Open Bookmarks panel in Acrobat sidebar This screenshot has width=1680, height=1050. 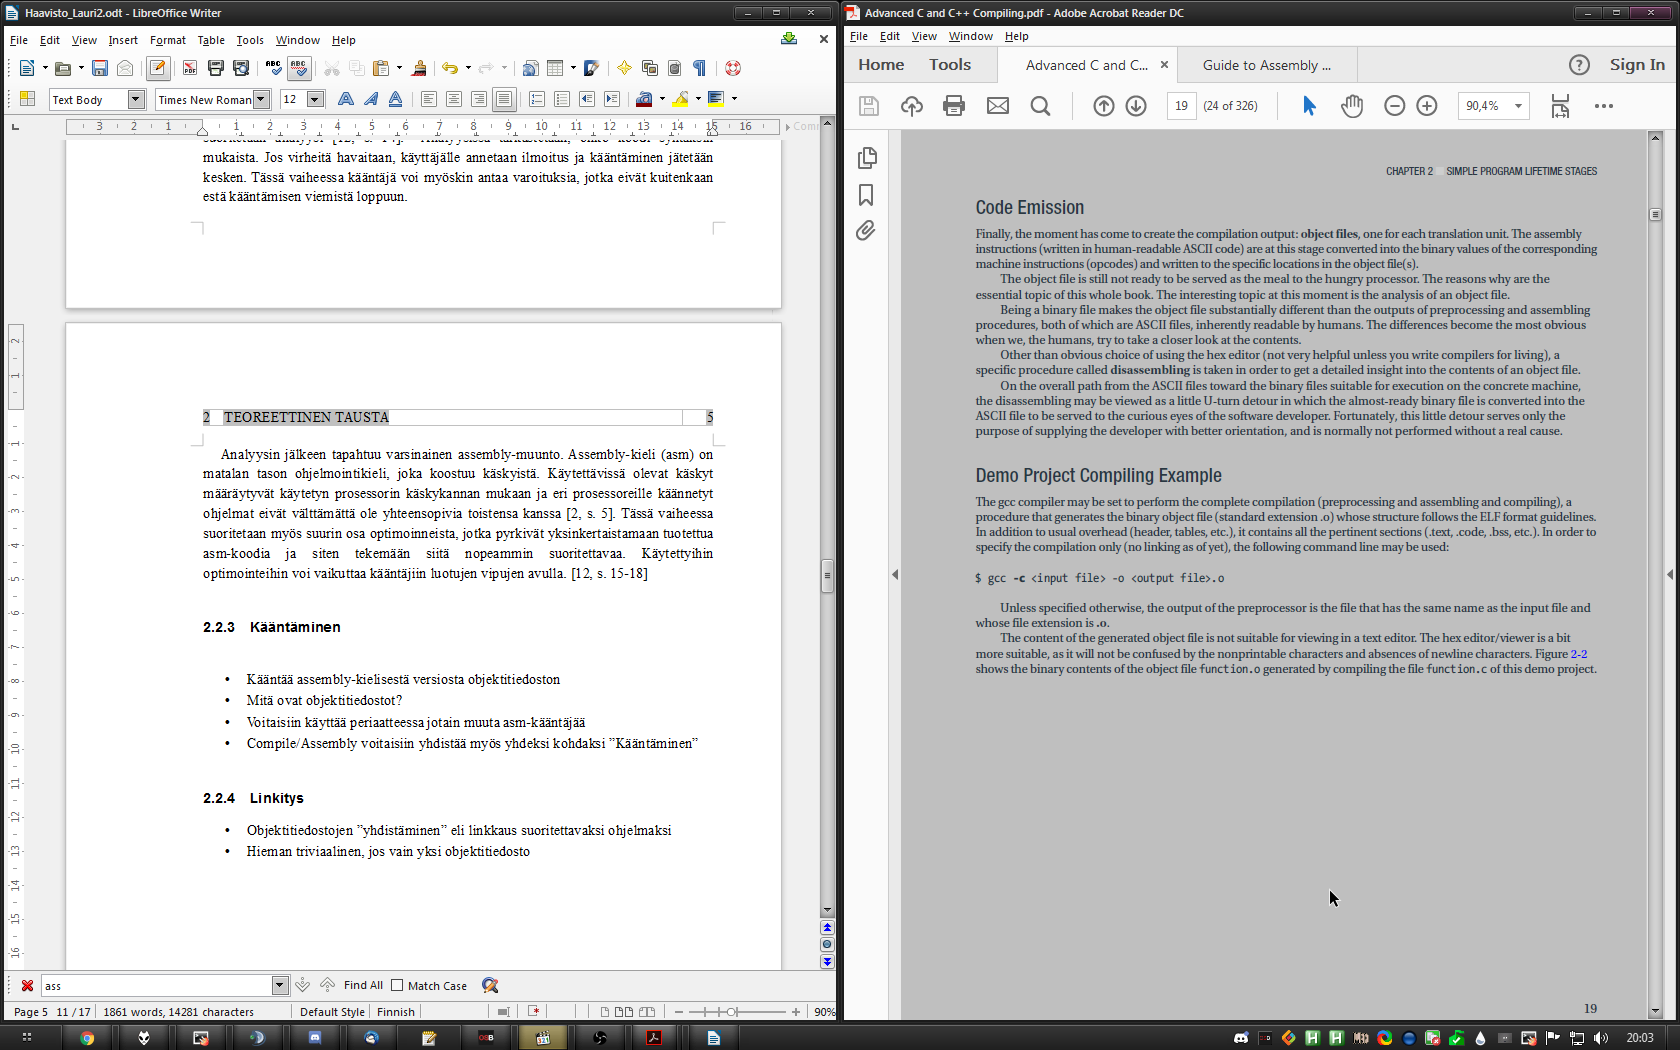866,195
